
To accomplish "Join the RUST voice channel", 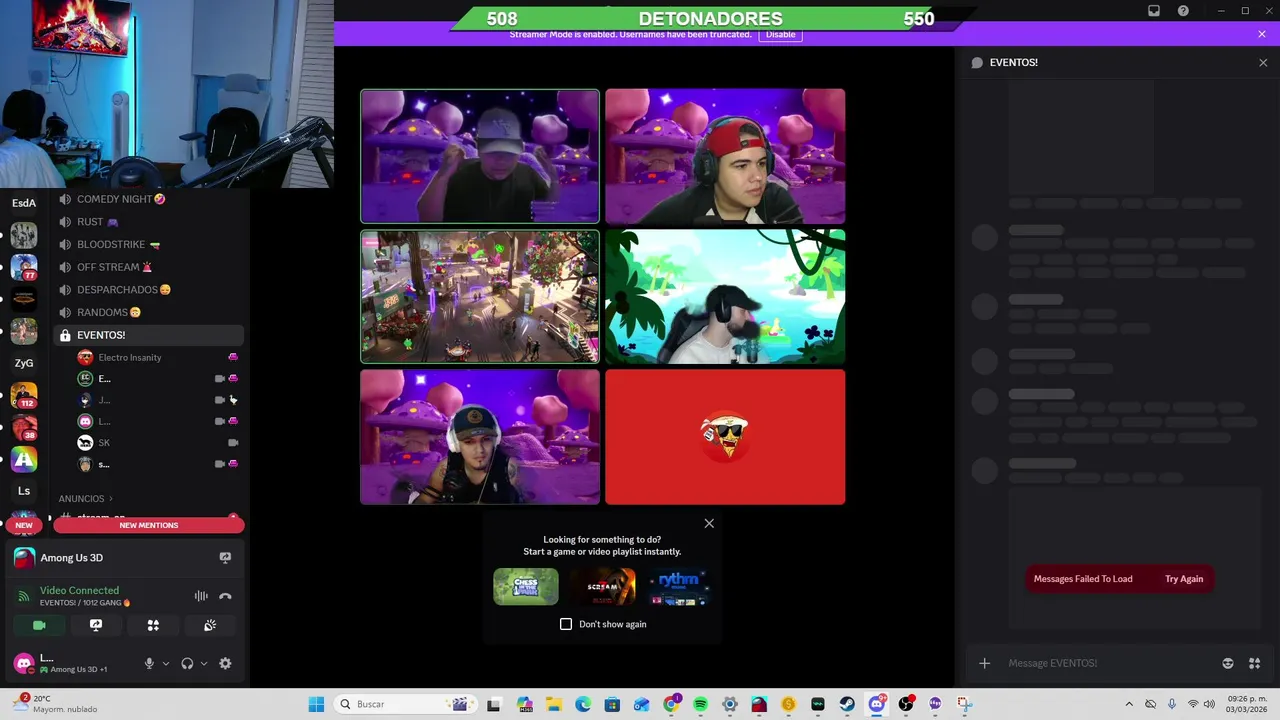I will 148,222.
